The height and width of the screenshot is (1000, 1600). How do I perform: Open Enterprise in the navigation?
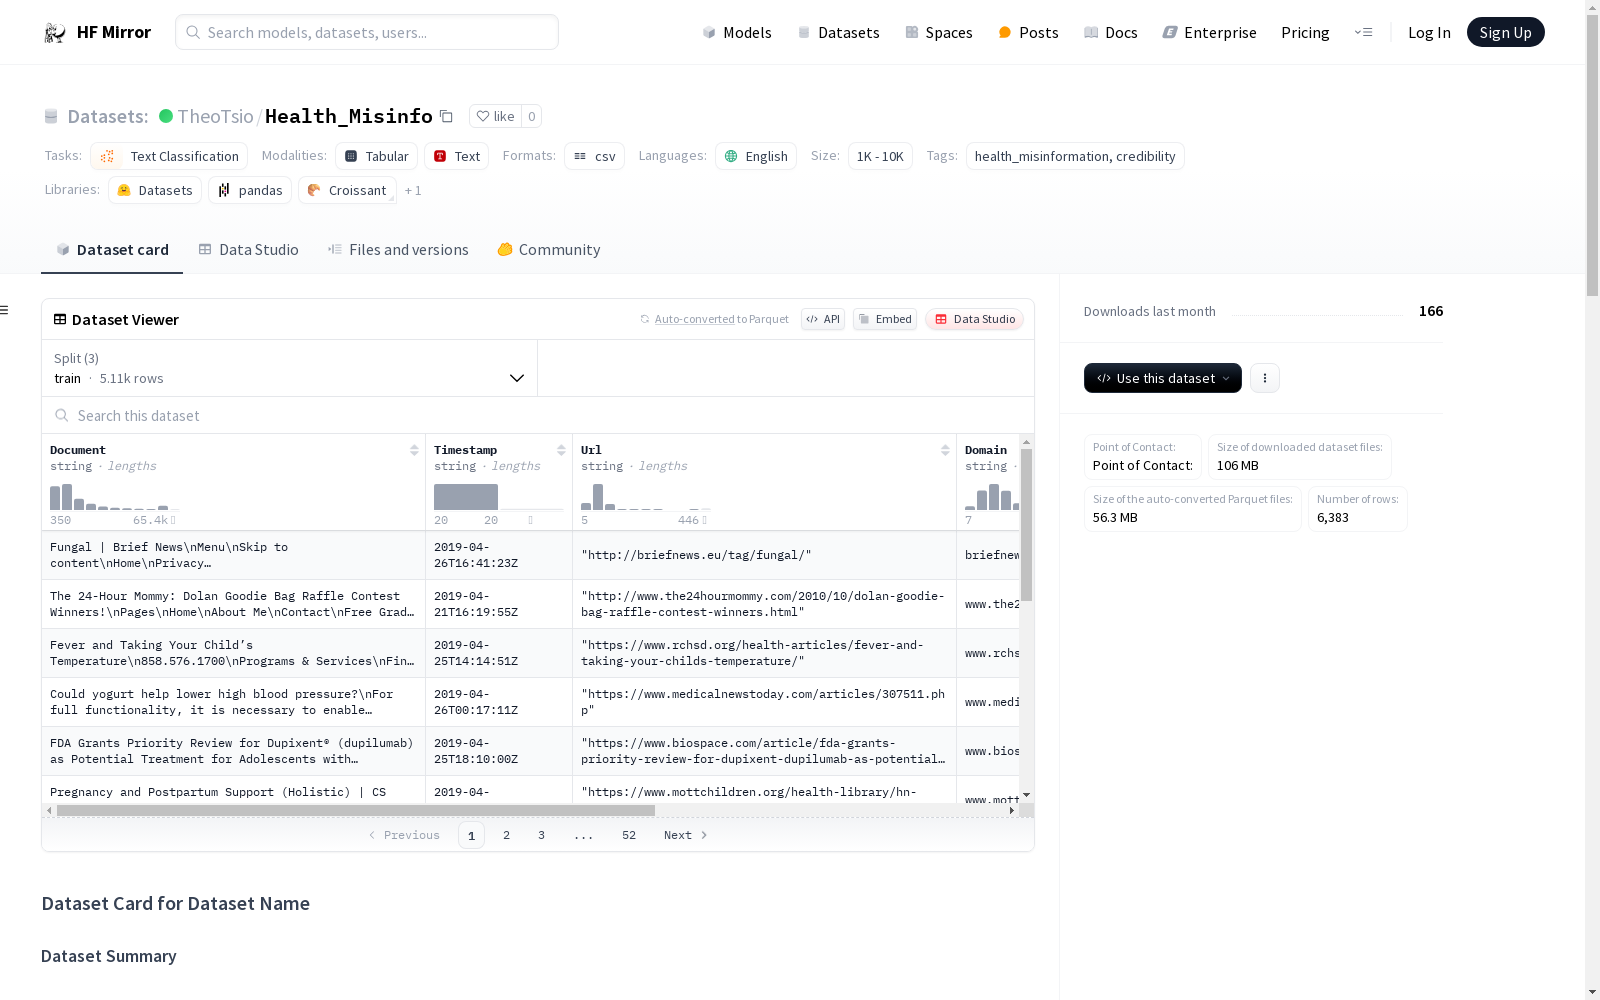pyautogui.click(x=1210, y=32)
